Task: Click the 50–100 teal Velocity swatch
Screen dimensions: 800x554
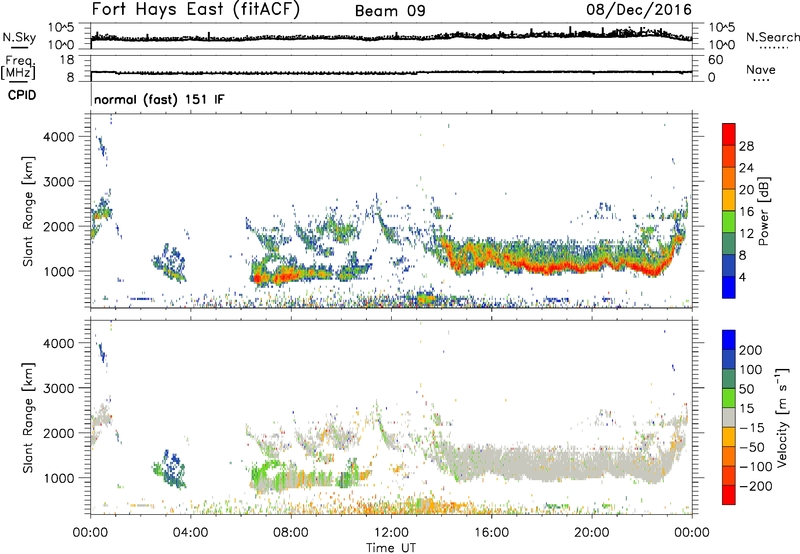Action: [729, 379]
